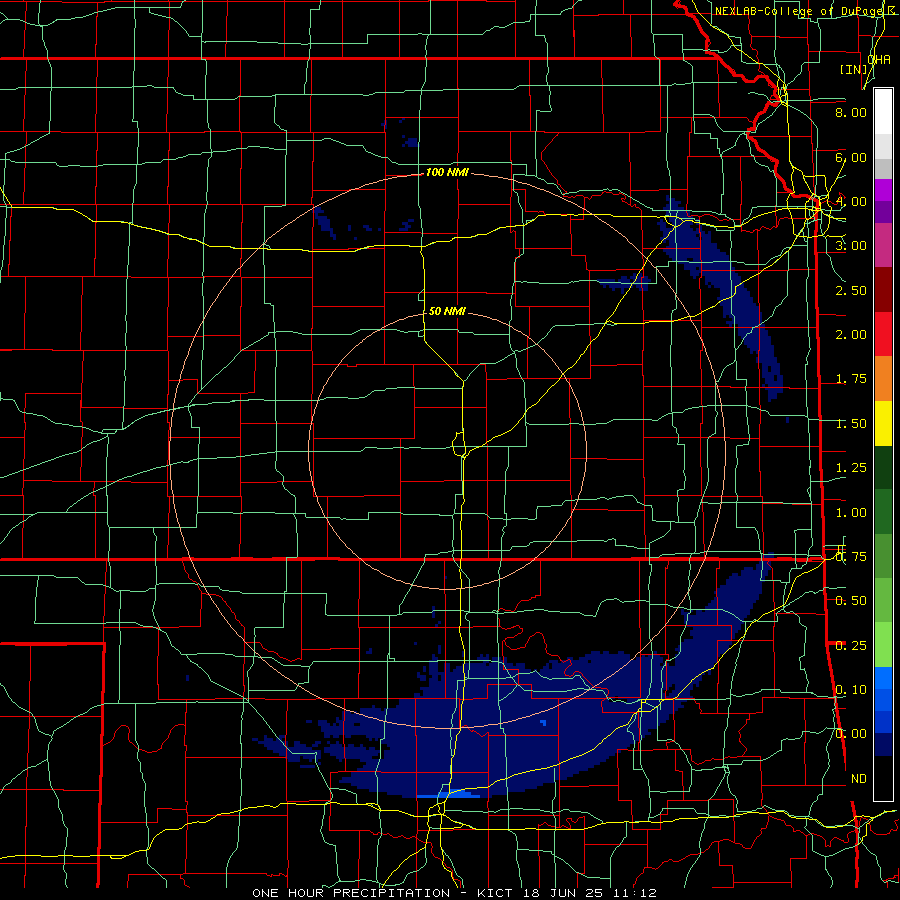Image resolution: width=900 pixels, height=900 pixels.
Task: Pick the orange legend swatch
Action: click(x=883, y=379)
